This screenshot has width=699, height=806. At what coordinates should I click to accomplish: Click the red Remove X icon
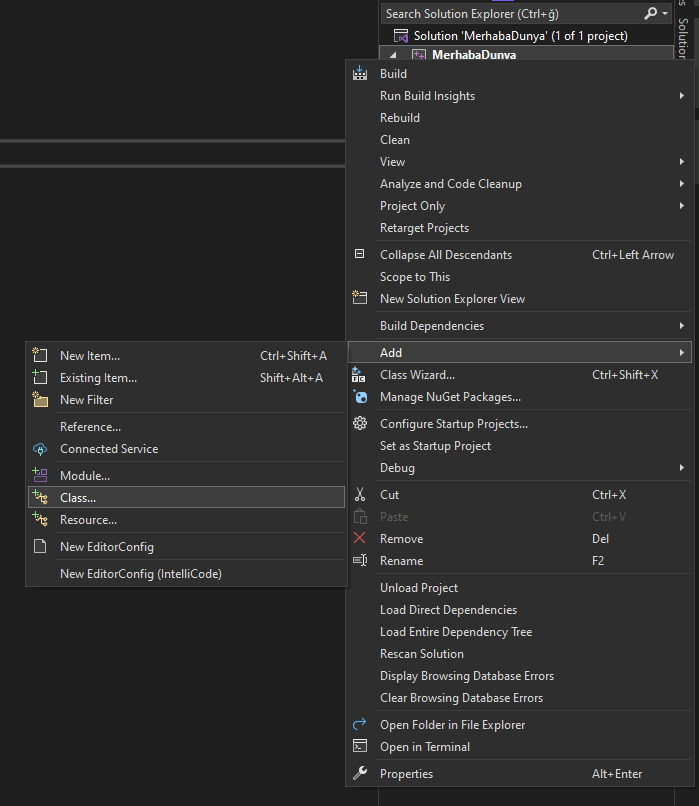tap(360, 539)
